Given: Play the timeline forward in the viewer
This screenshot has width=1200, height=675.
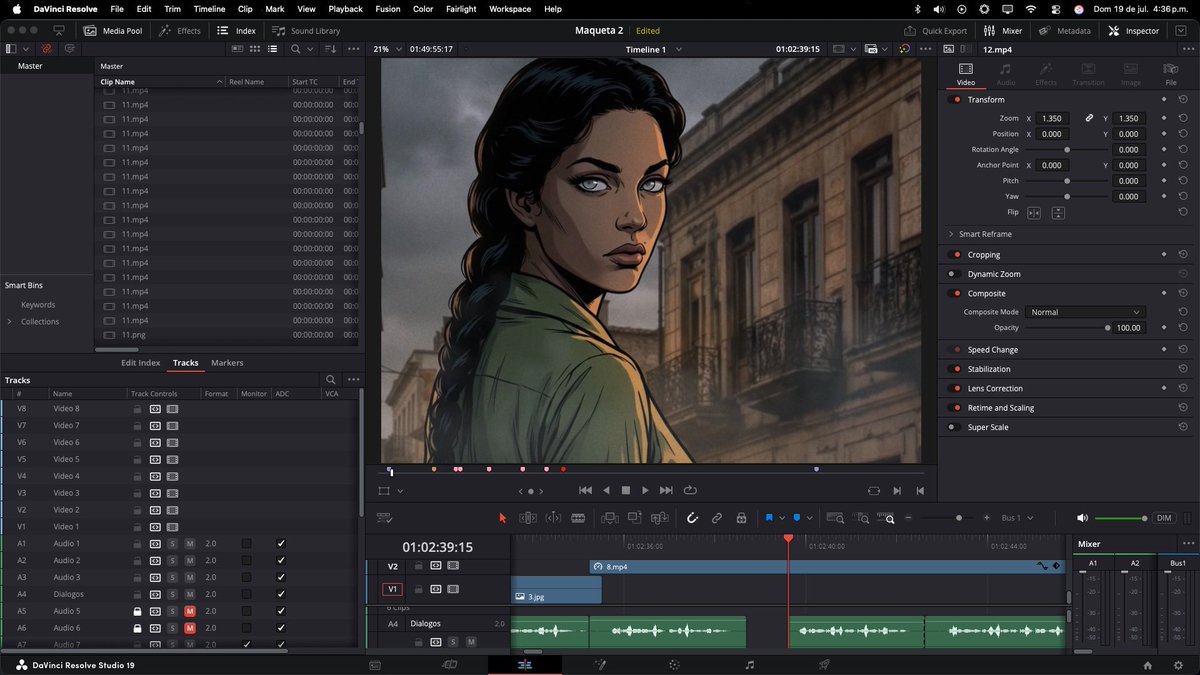Looking at the screenshot, I should coord(645,490).
